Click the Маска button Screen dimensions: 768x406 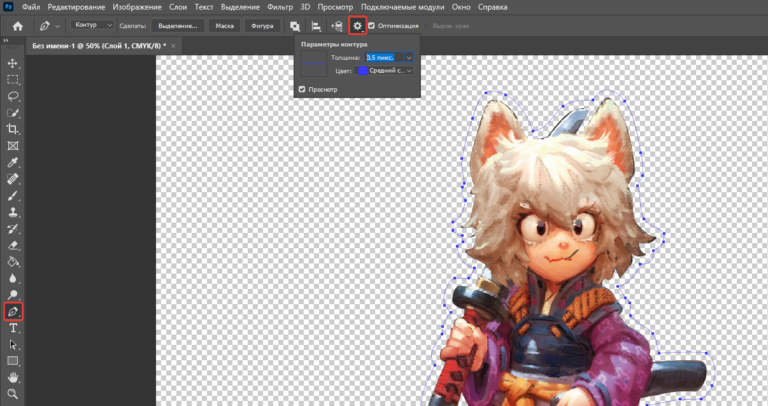click(225, 25)
